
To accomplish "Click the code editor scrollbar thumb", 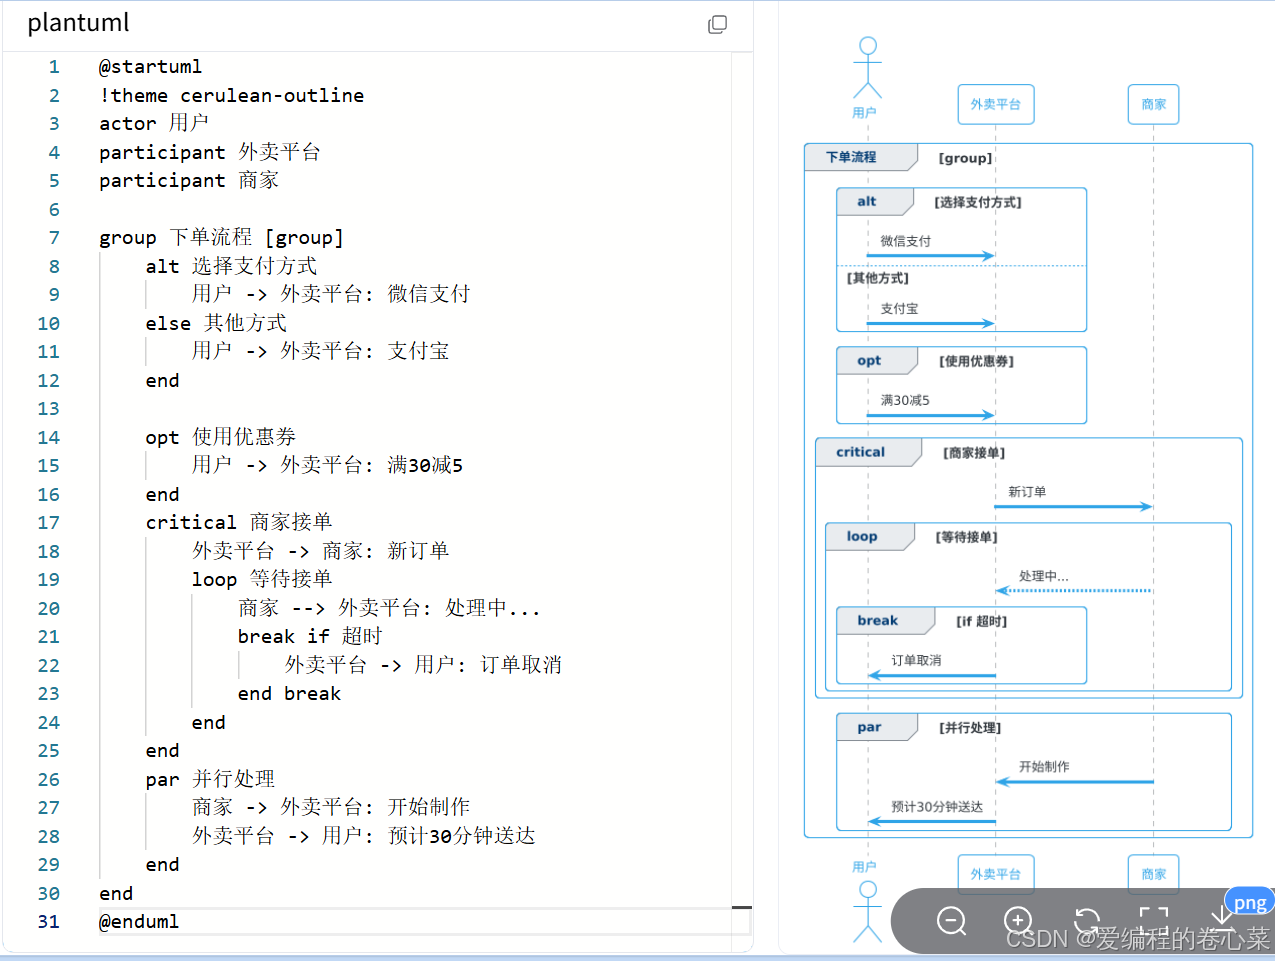I will [742, 907].
